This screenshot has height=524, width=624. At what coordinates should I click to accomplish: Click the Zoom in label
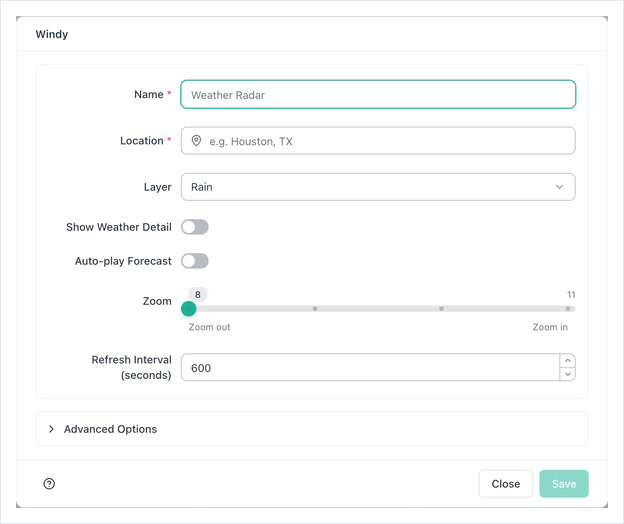(x=550, y=327)
